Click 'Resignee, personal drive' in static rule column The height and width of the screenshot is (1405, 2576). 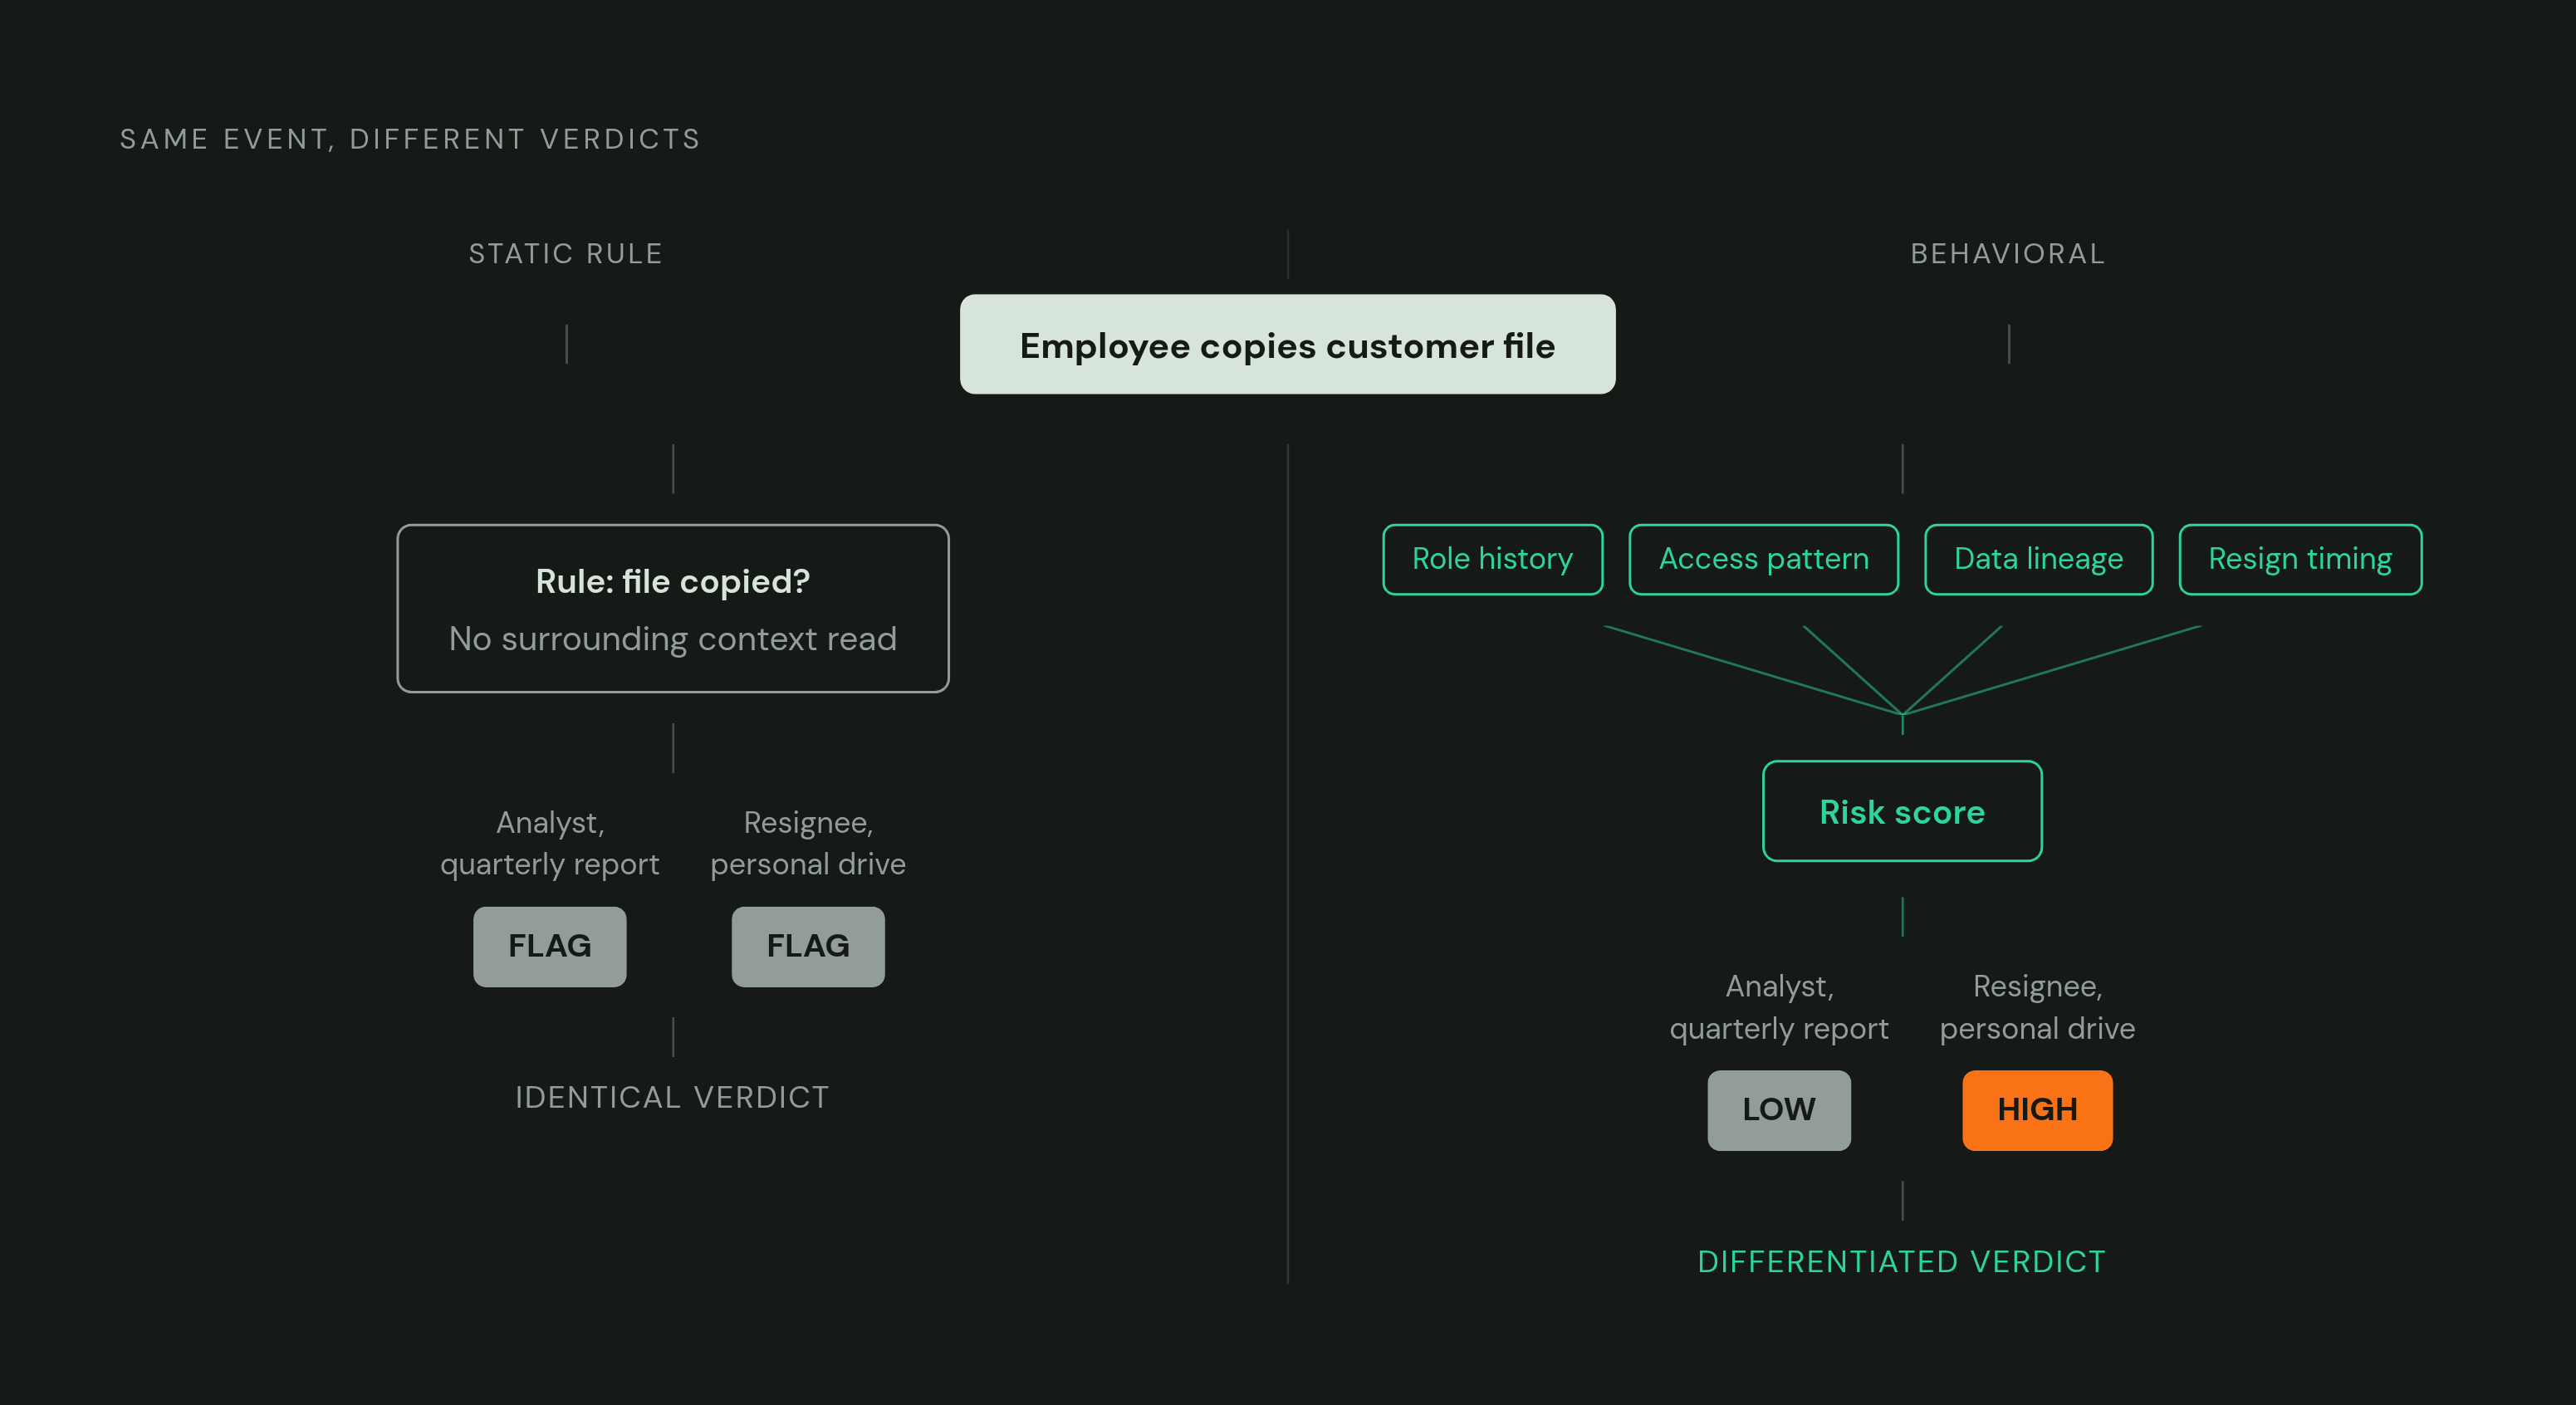point(808,843)
